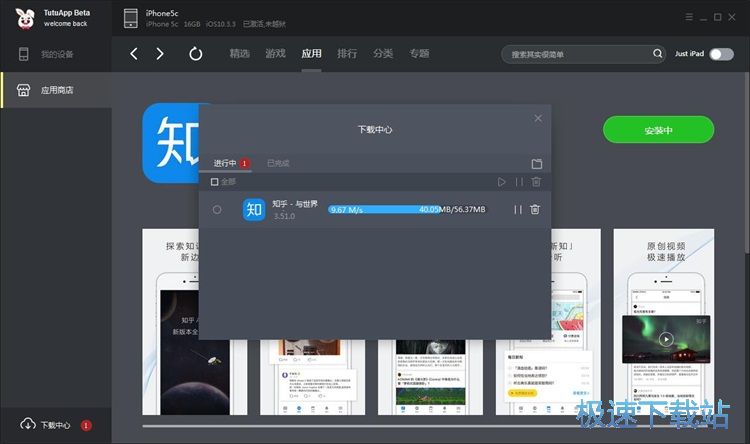
Task: Open the 应用 tab
Action: pyautogui.click(x=311, y=54)
